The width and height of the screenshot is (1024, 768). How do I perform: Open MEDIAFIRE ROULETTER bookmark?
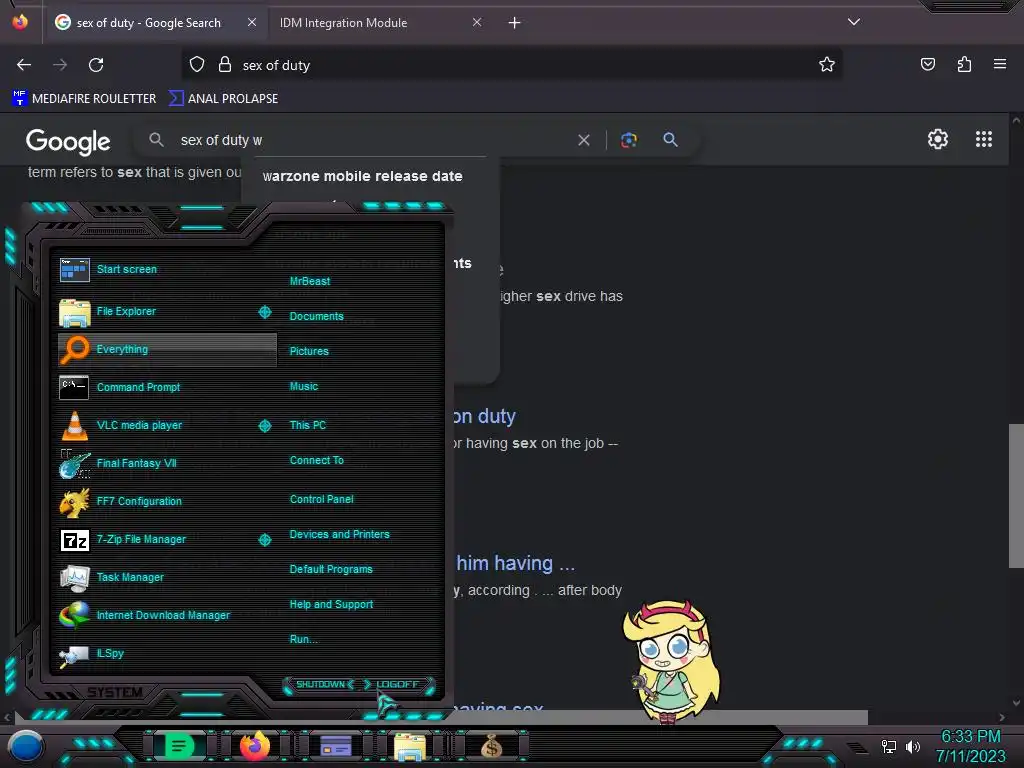(x=84, y=99)
